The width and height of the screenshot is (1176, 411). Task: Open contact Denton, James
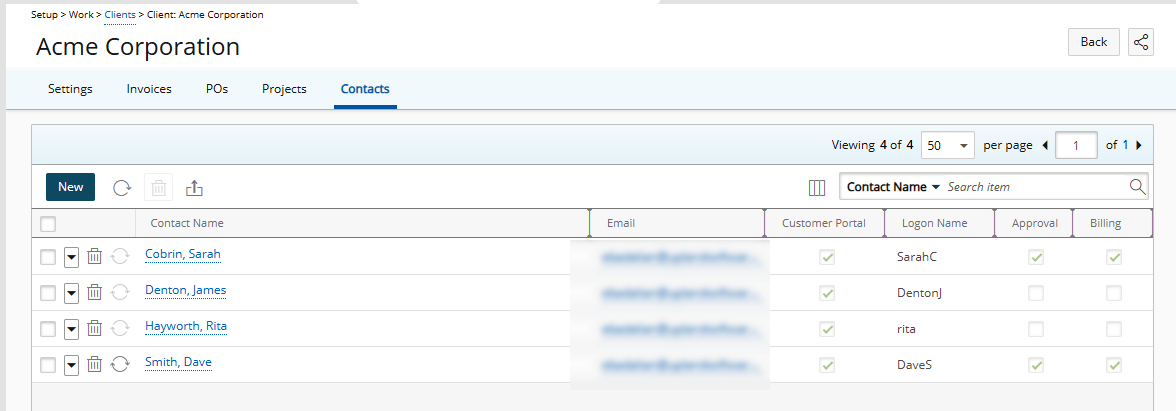tap(185, 290)
